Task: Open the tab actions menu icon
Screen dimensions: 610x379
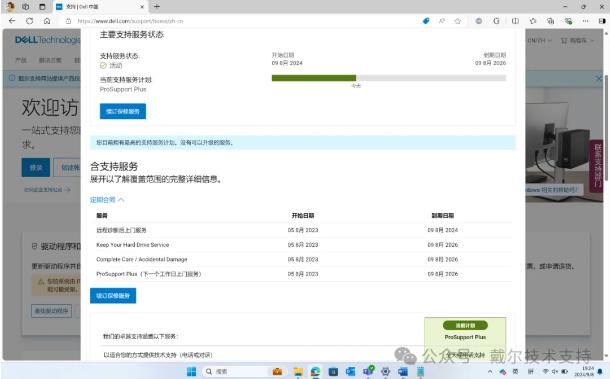Action: point(42,7)
